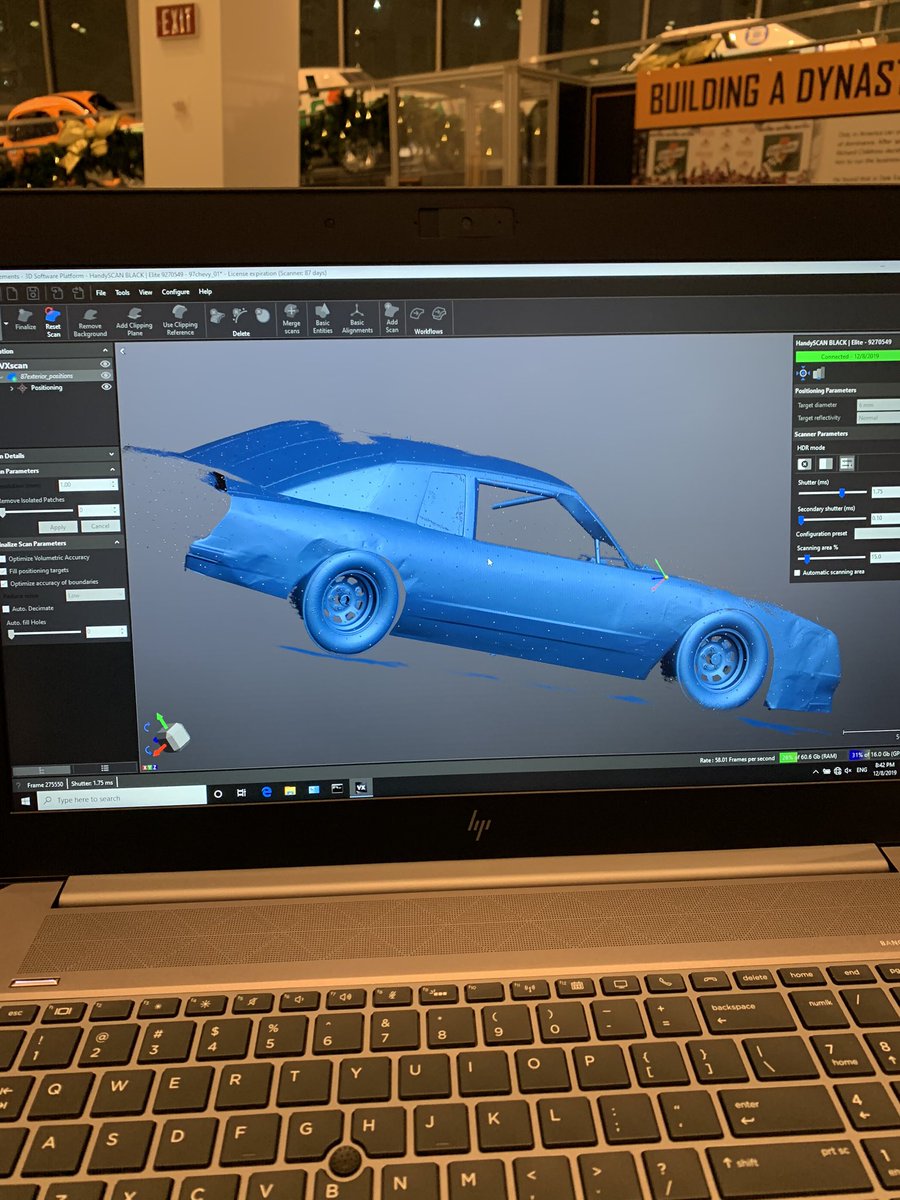Toggle visibility of 87exterior_positions scan

[x=106, y=375]
